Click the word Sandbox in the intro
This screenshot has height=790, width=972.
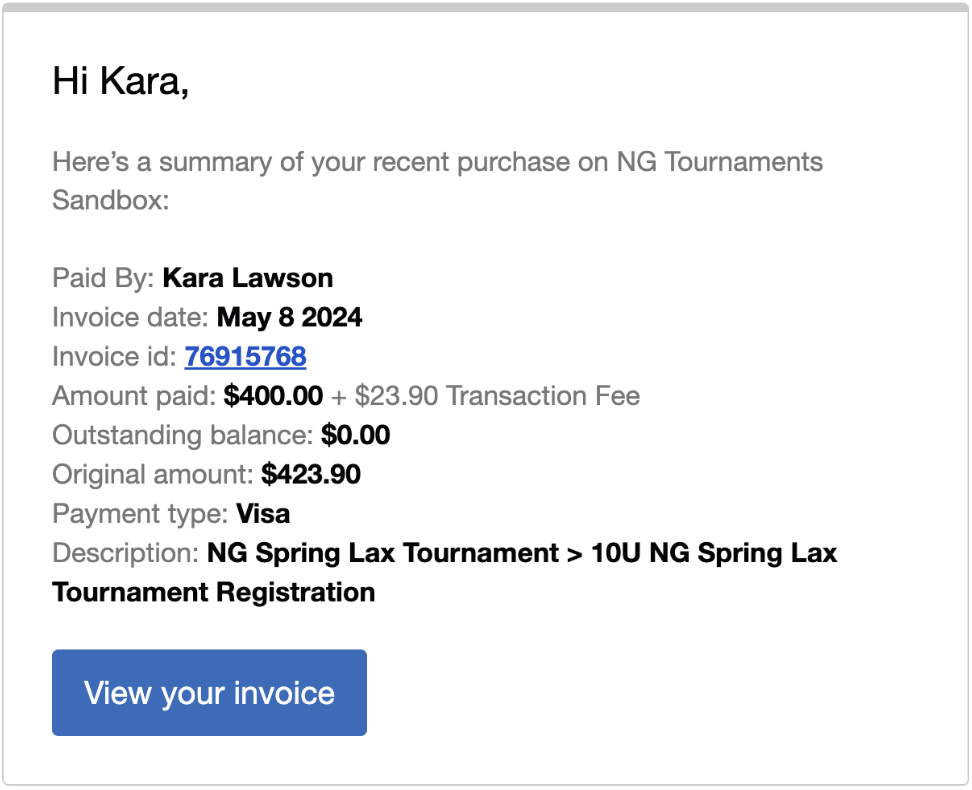[x=110, y=200]
